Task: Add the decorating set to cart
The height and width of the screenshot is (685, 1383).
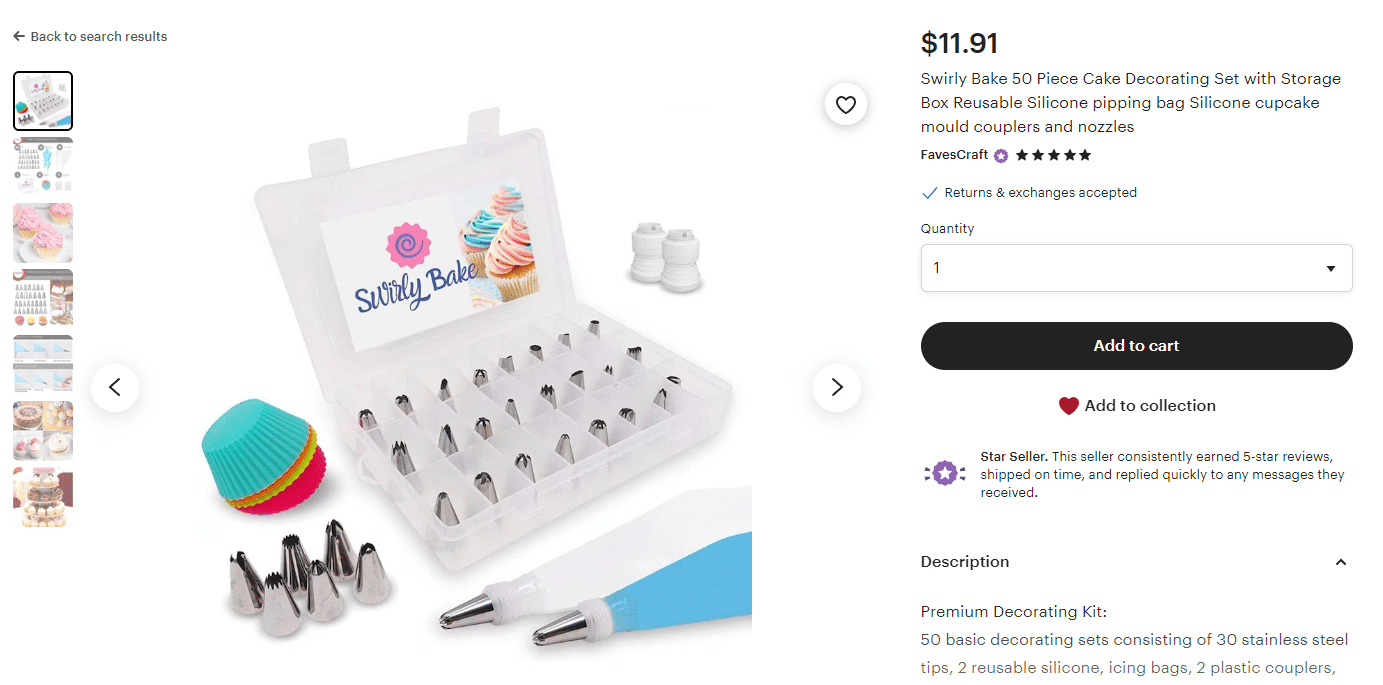Action: 1136,346
